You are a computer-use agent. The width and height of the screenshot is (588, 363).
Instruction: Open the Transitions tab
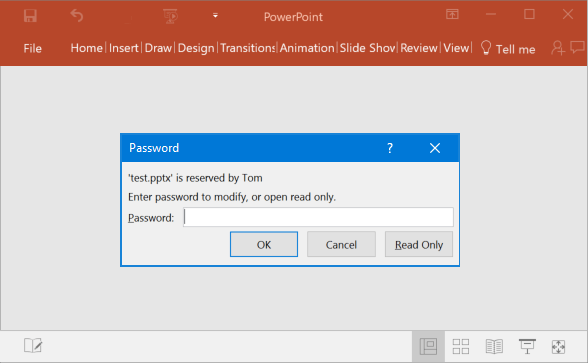coord(248,48)
